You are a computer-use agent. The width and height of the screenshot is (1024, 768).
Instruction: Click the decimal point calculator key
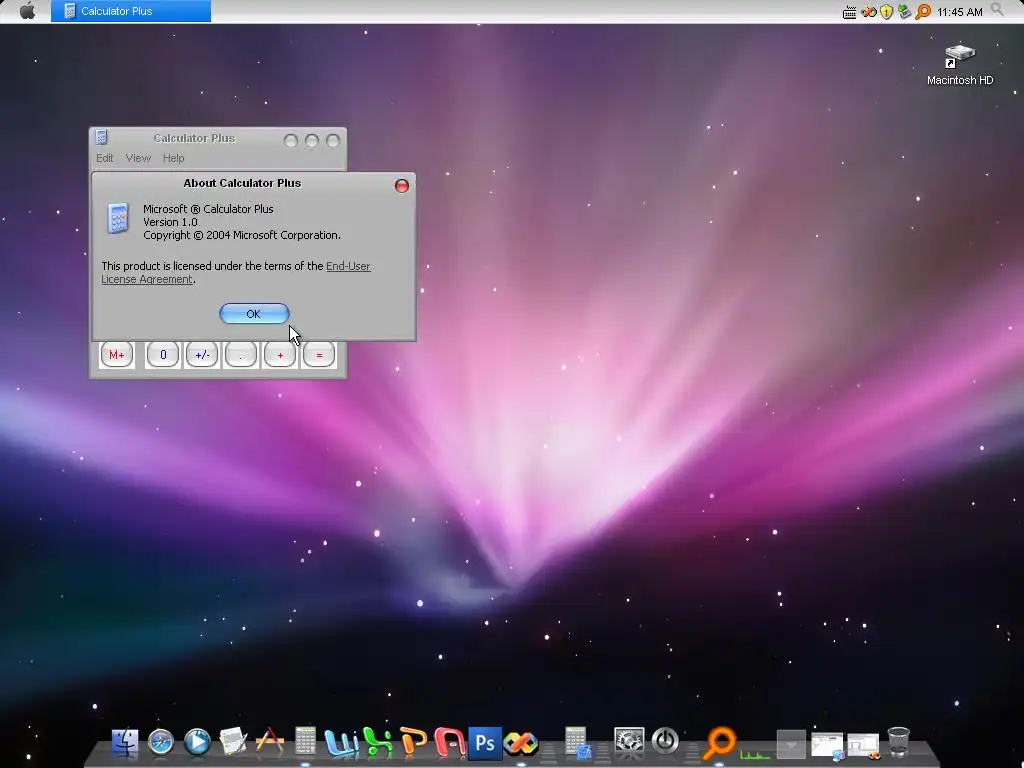point(240,355)
